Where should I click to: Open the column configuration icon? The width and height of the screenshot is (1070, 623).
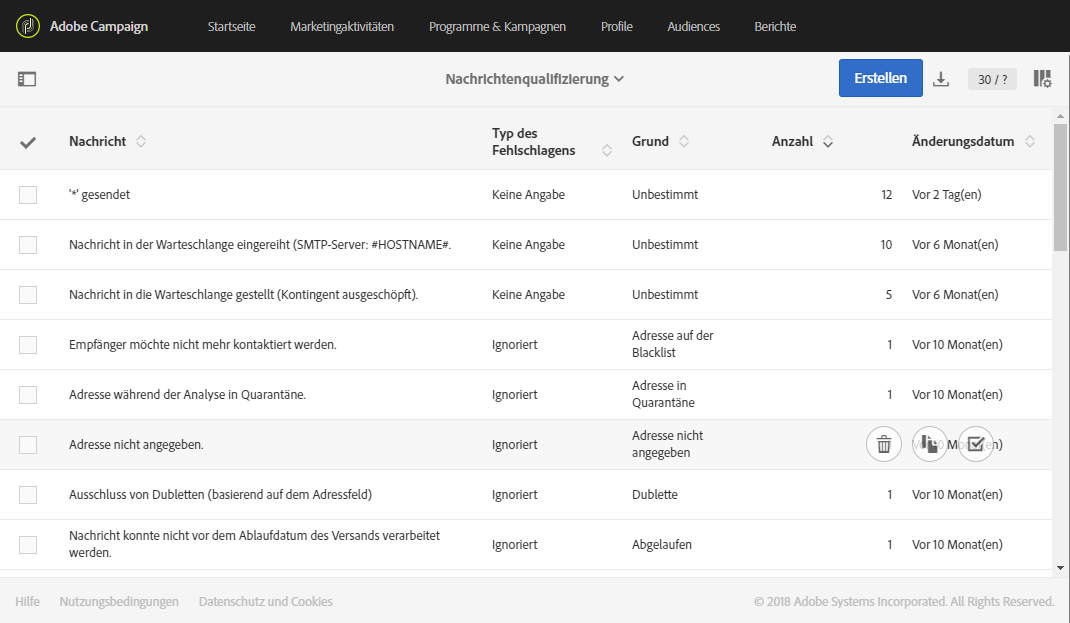pyautogui.click(x=1042, y=79)
